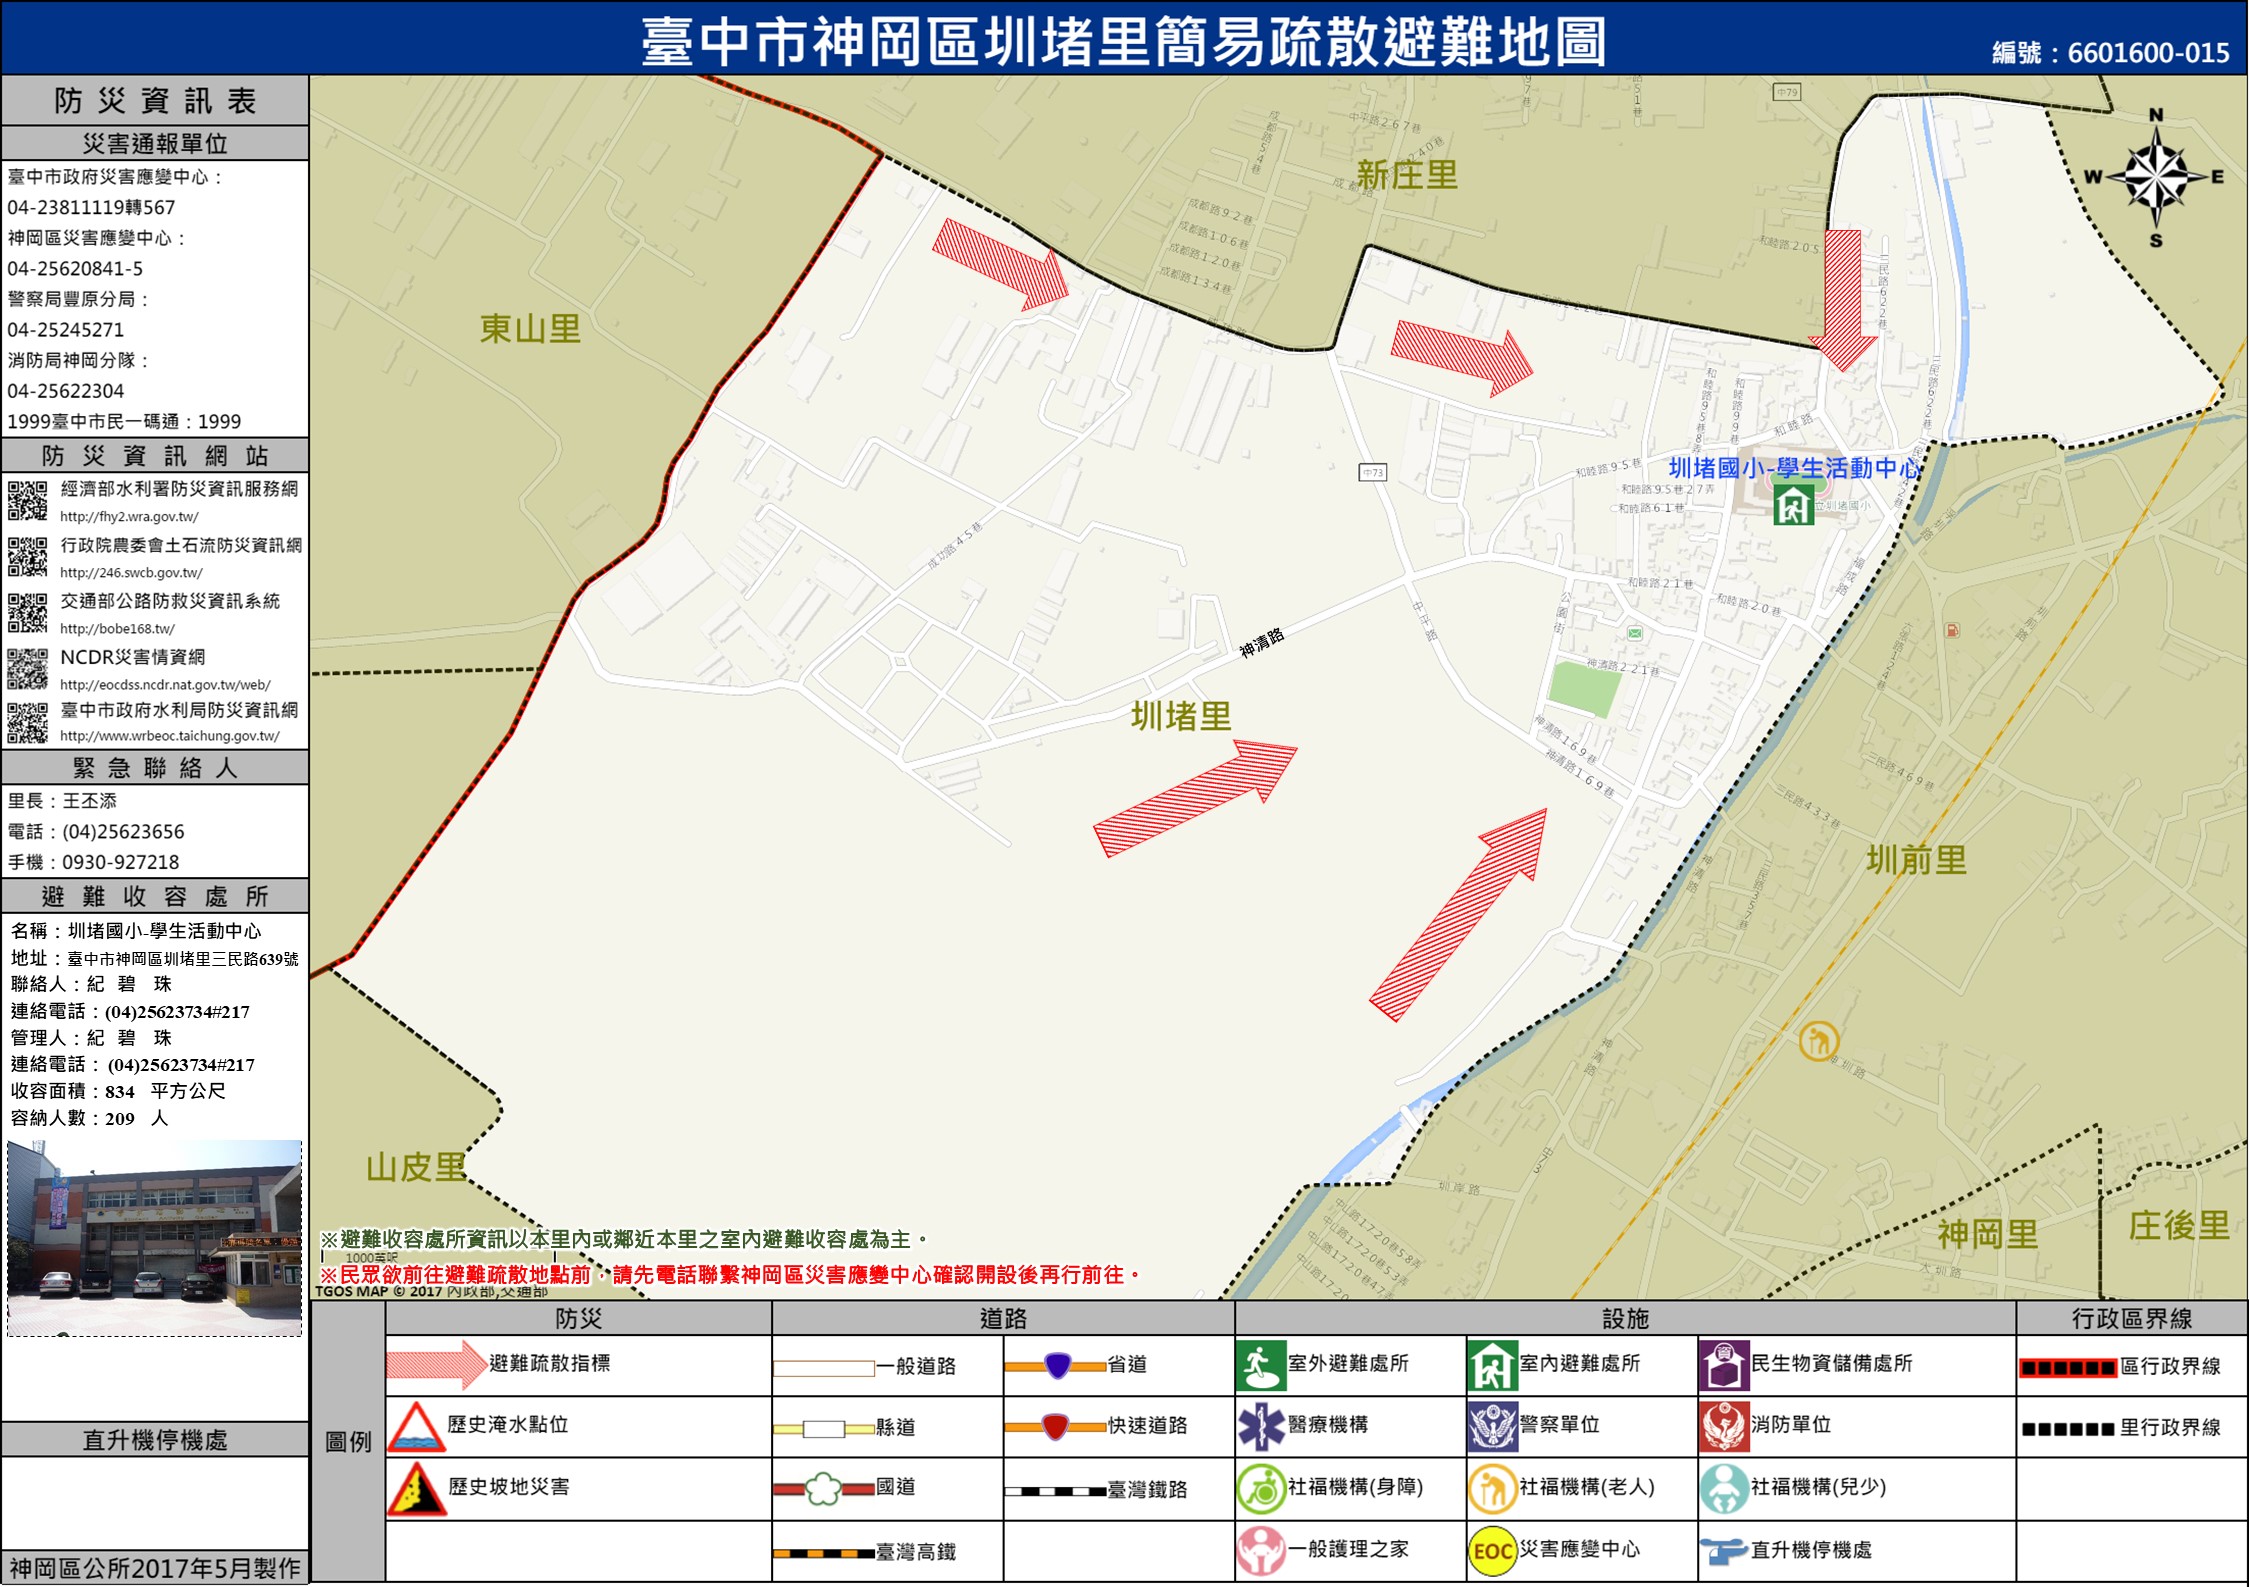The height and width of the screenshot is (1587, 2249).
Task: Click the compass rose icon
Action: click(2155, 178)
